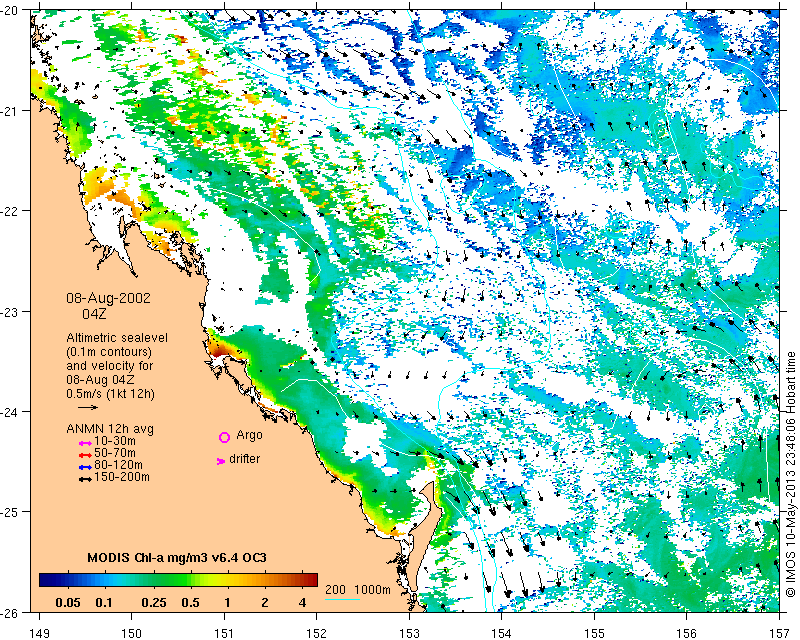Click the longitude label 150

132,633
